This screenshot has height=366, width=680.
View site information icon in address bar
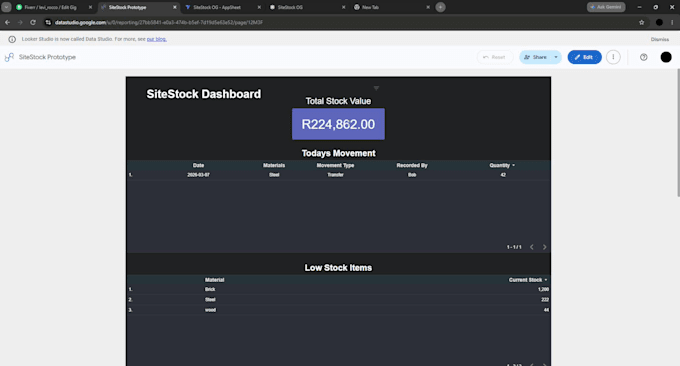pyautogui.click(x=48, y=22)
